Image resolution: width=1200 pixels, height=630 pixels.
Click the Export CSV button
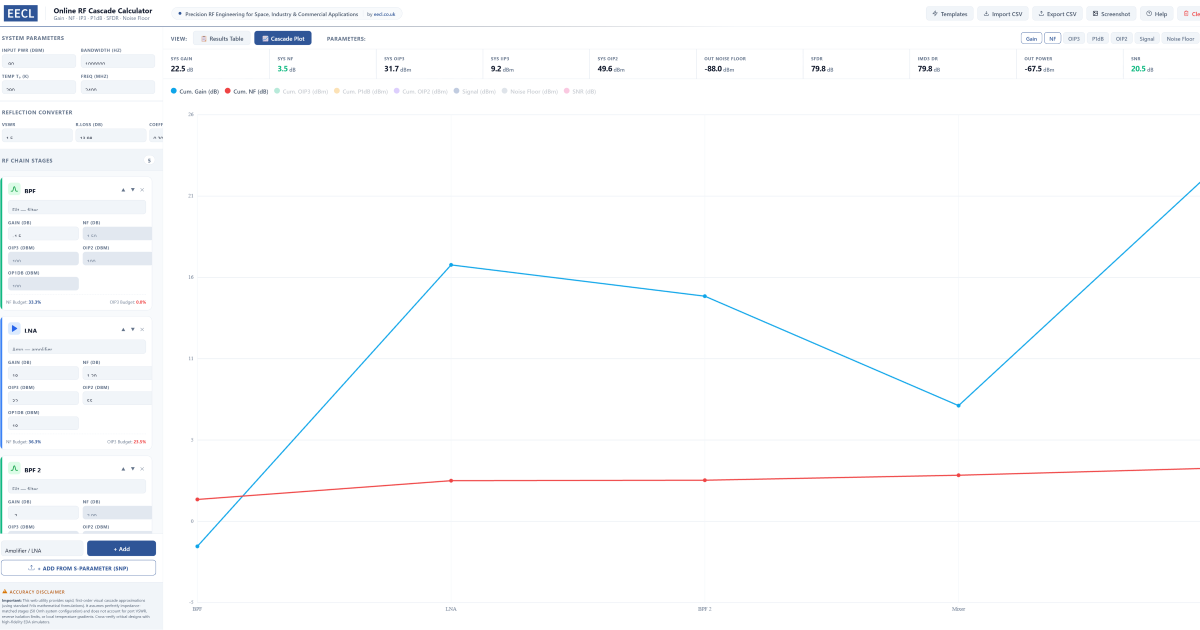pos(1057,14)
